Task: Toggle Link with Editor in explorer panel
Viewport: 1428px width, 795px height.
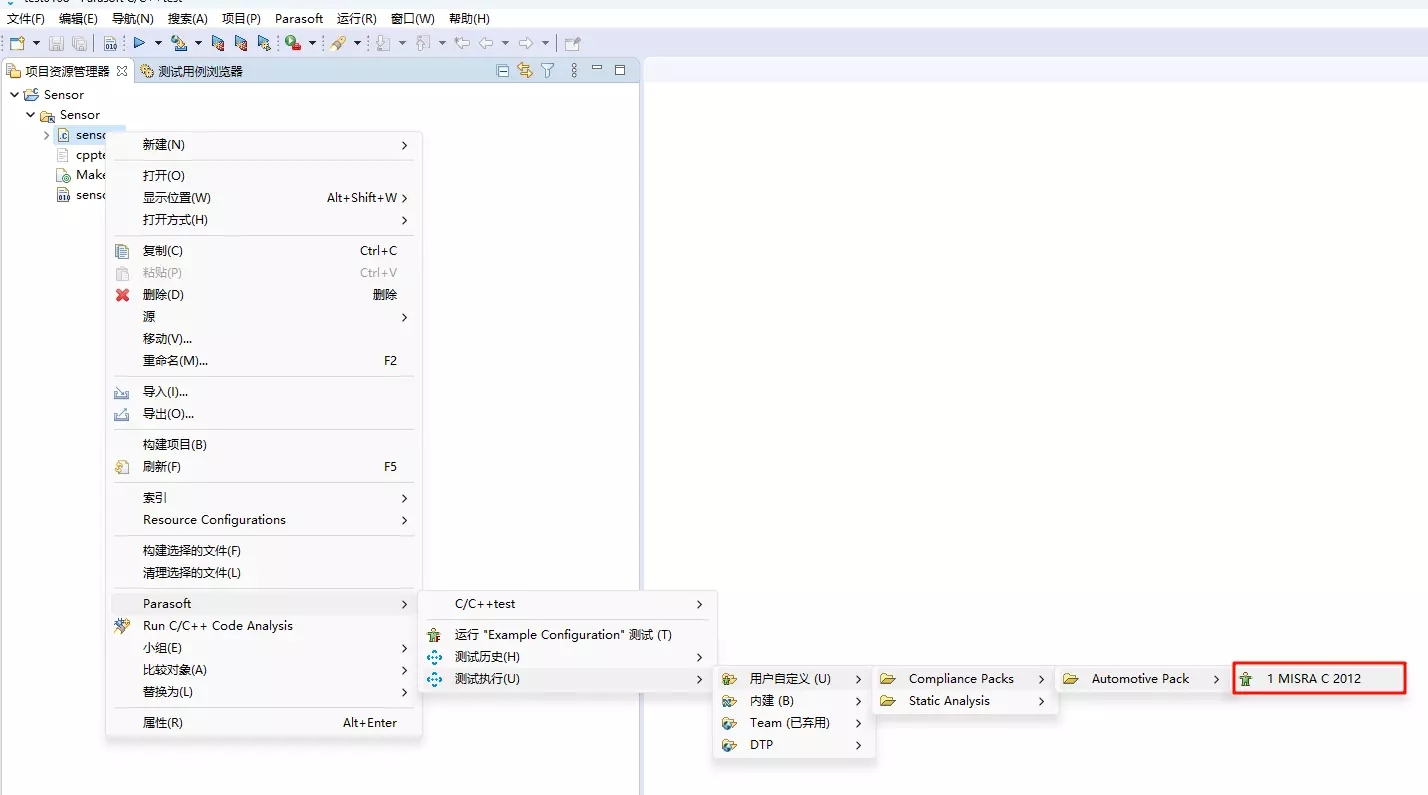Action: (525, 70)
